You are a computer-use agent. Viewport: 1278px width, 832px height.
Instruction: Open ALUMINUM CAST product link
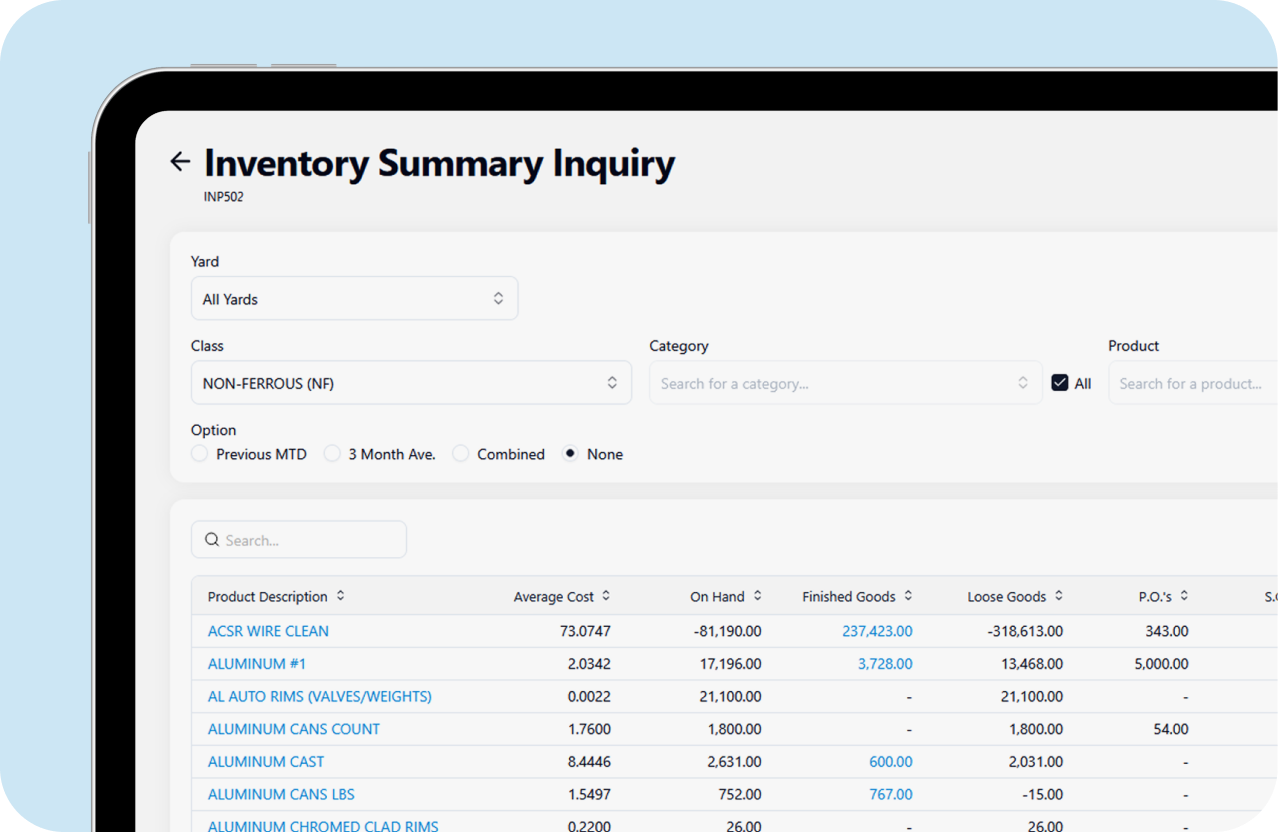click(266, 762)
